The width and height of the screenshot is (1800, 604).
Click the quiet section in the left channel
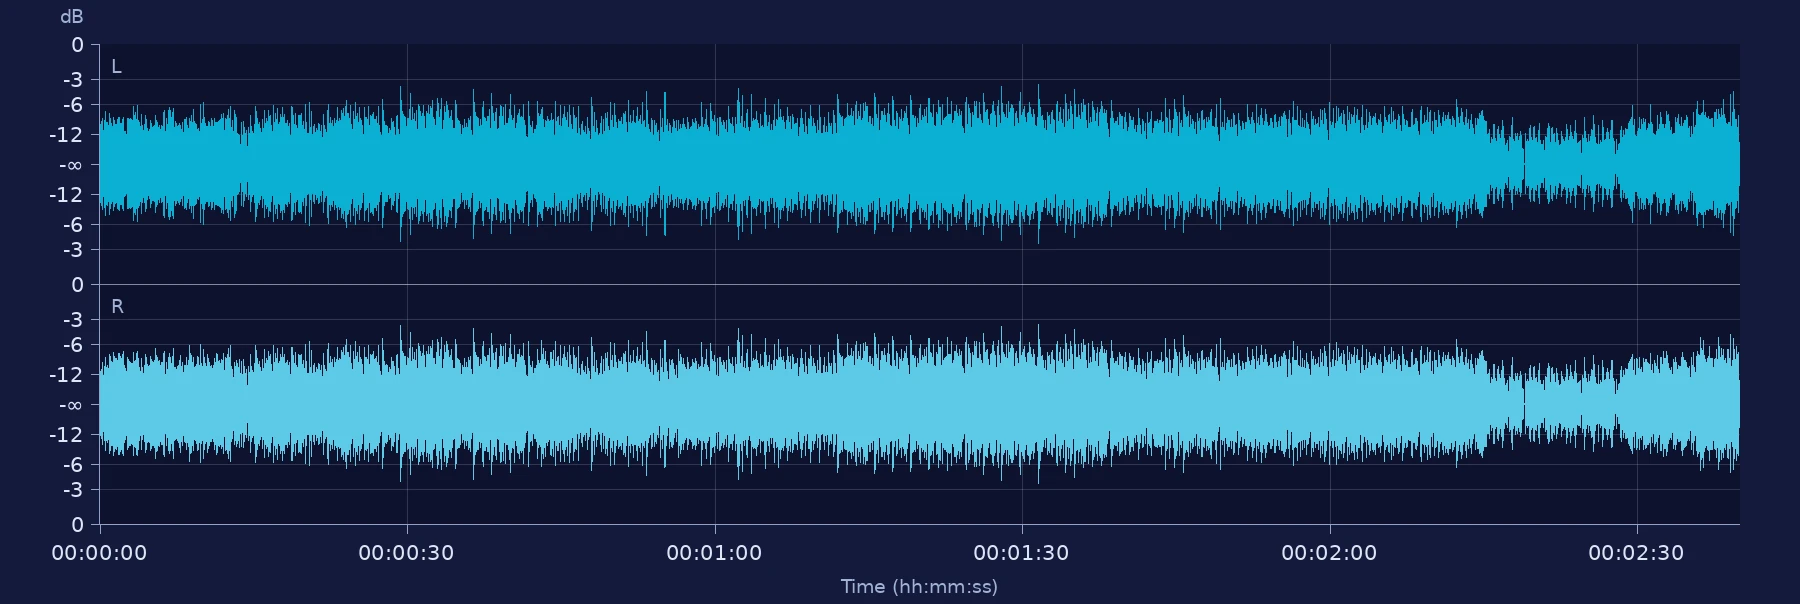point(1570,165)
